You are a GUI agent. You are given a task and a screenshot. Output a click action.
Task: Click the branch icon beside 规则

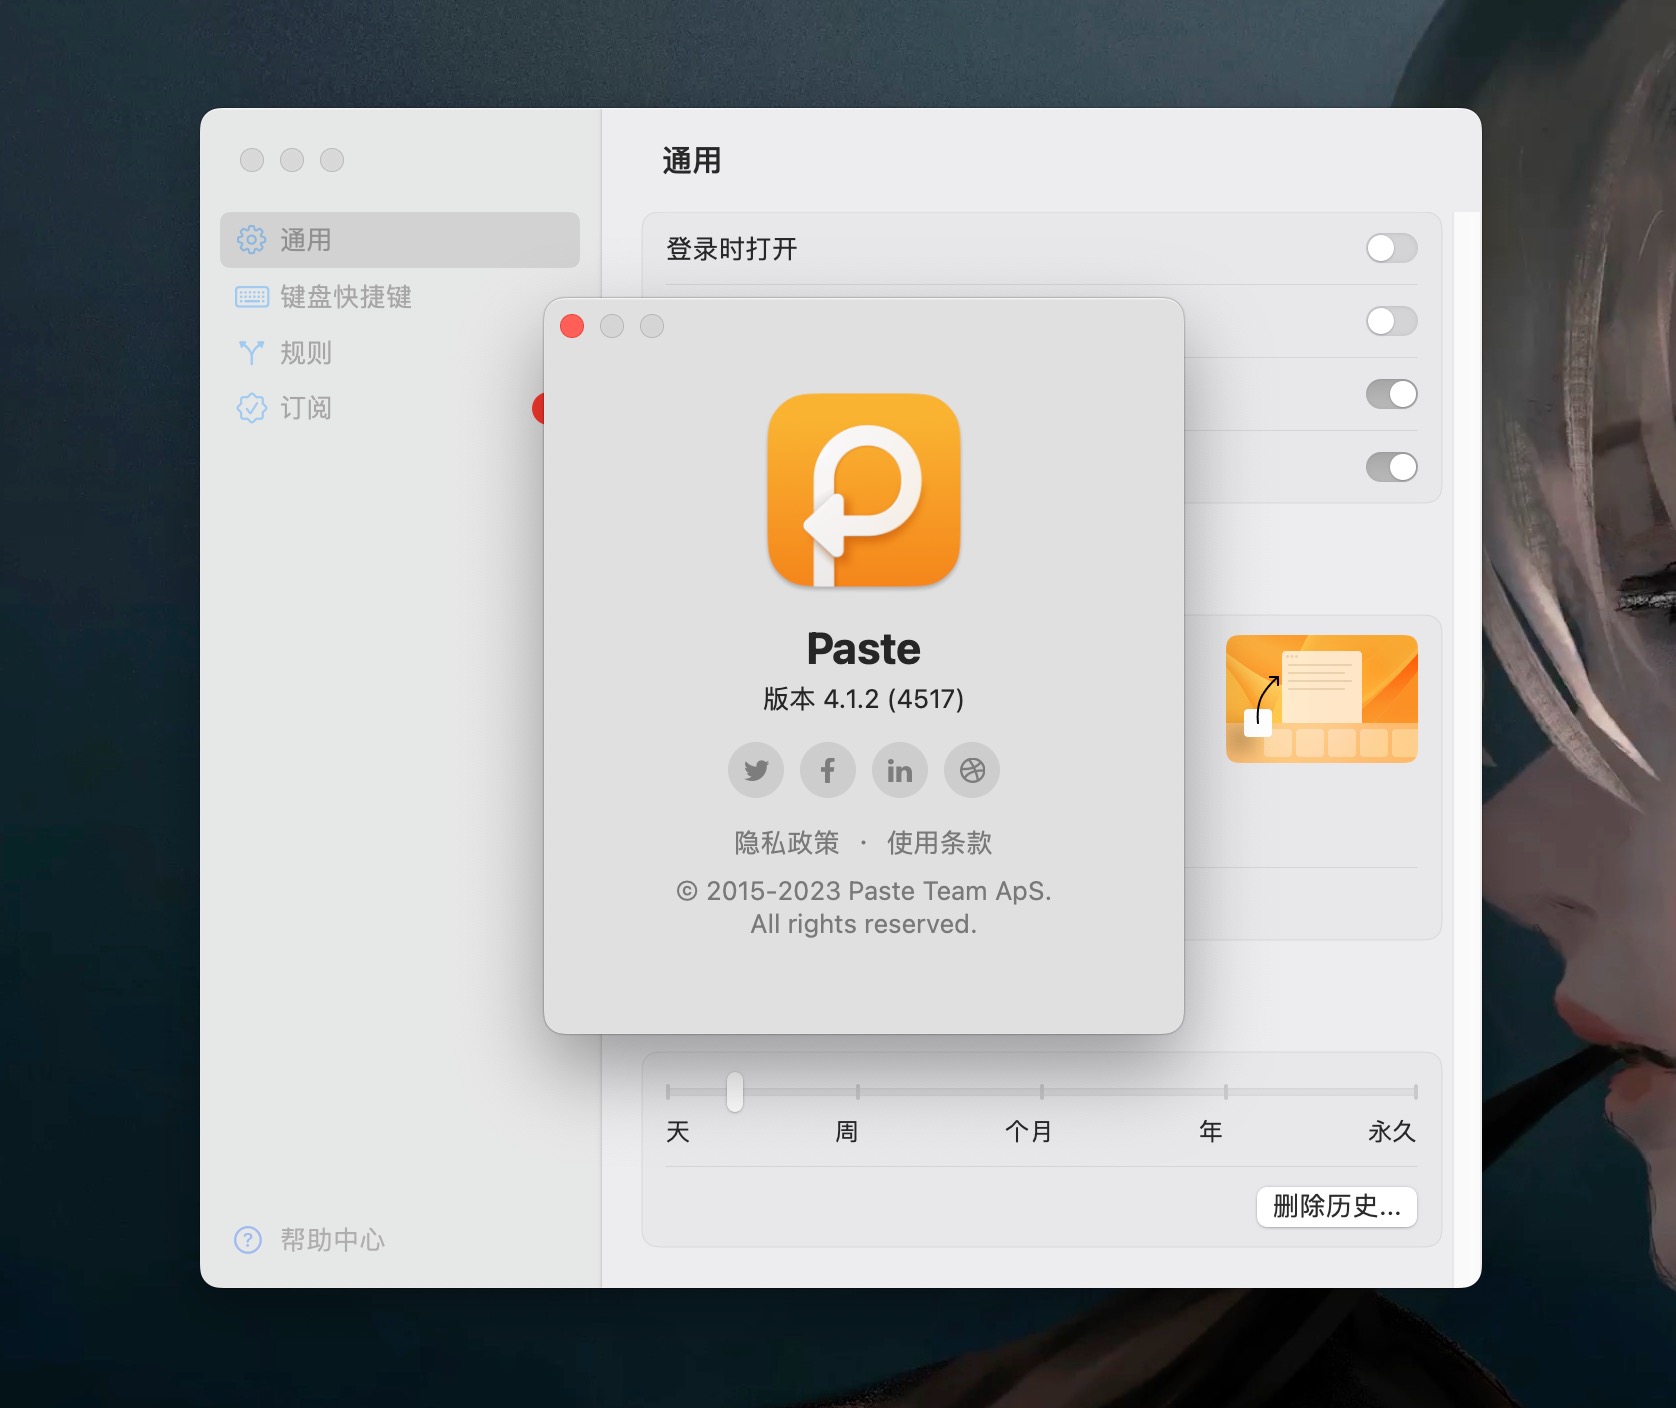[251, 352]
